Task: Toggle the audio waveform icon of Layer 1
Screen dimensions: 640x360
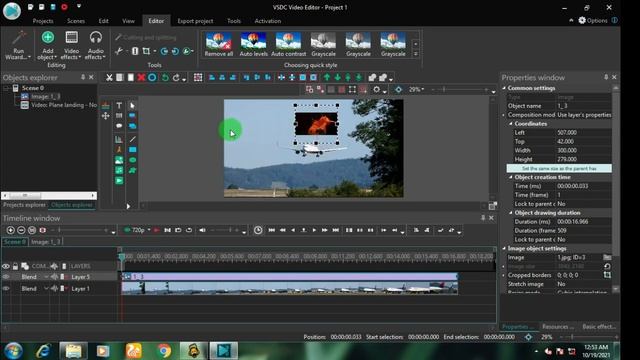Action: pyautogui.click(x=54, y=289)
